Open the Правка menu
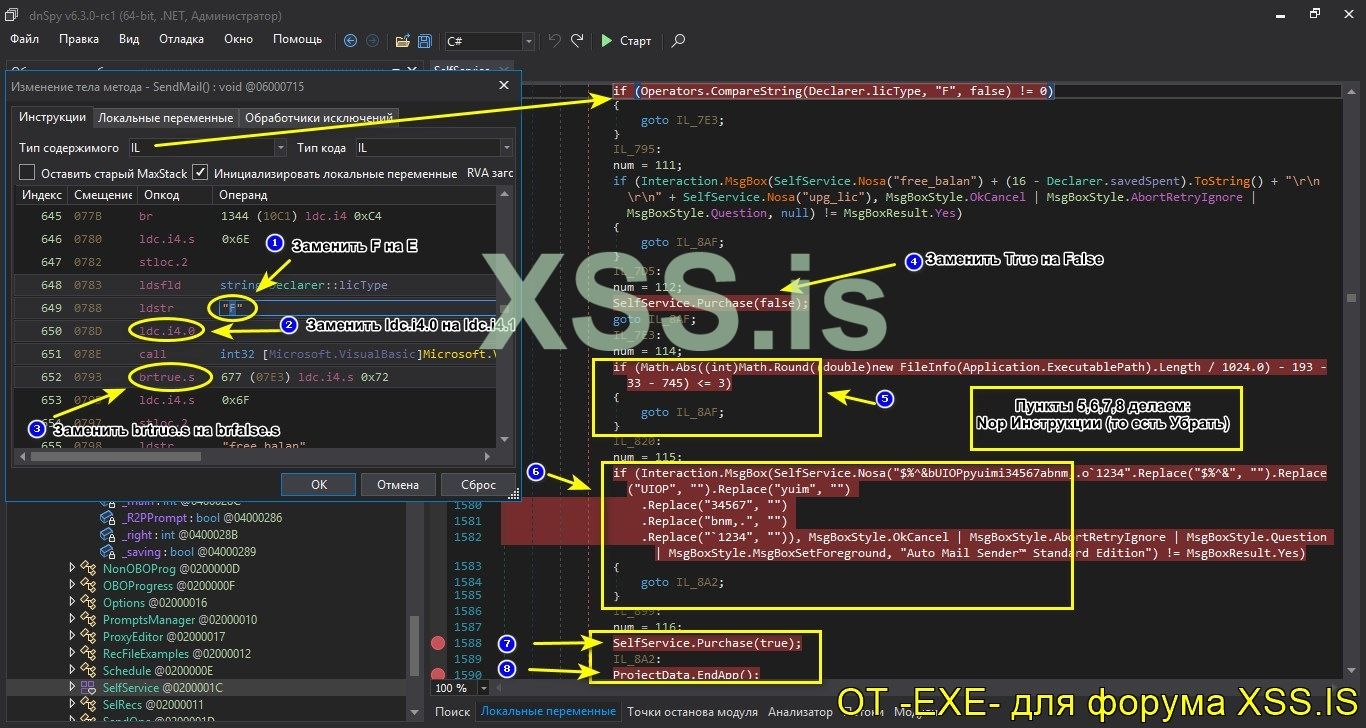This screenshot has width=1366, height=728. [x=79, y=39]
